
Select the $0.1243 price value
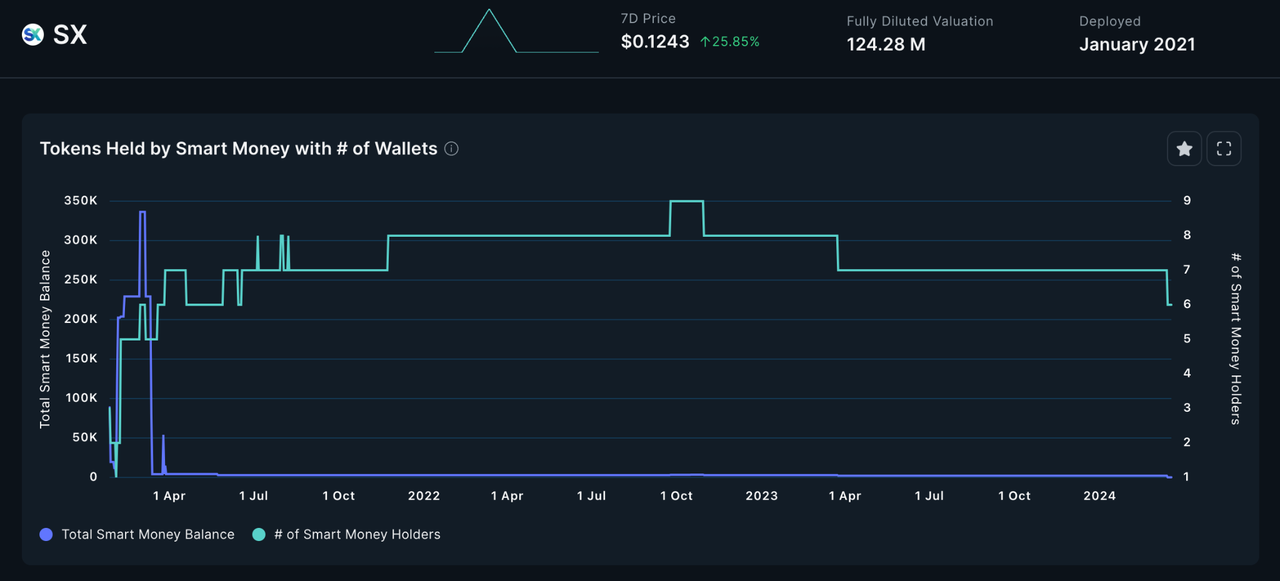(655, 42)
